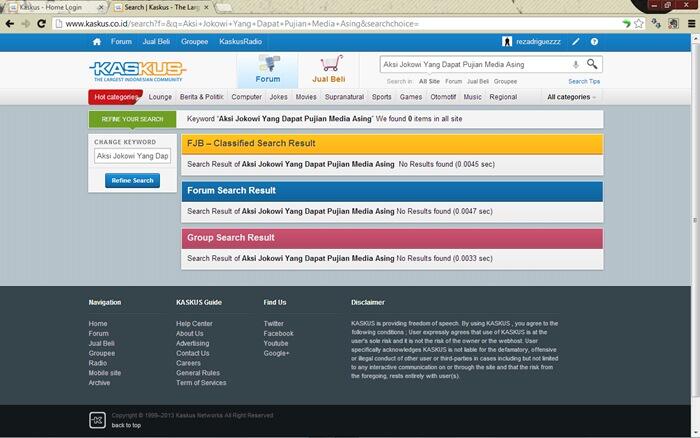Screen dimensions: 700x438
Task: Choose Forum search scope option
Action: point(453,81)
